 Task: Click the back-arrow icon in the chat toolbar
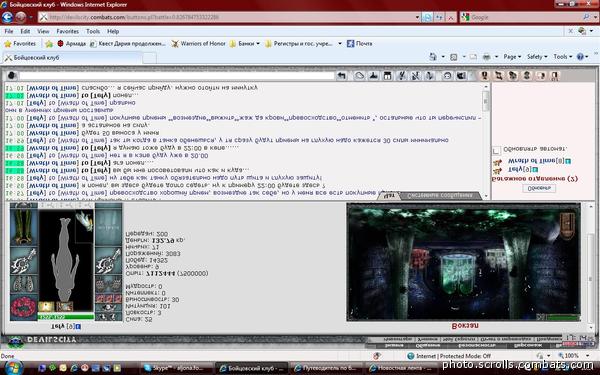tap(341, 76)
